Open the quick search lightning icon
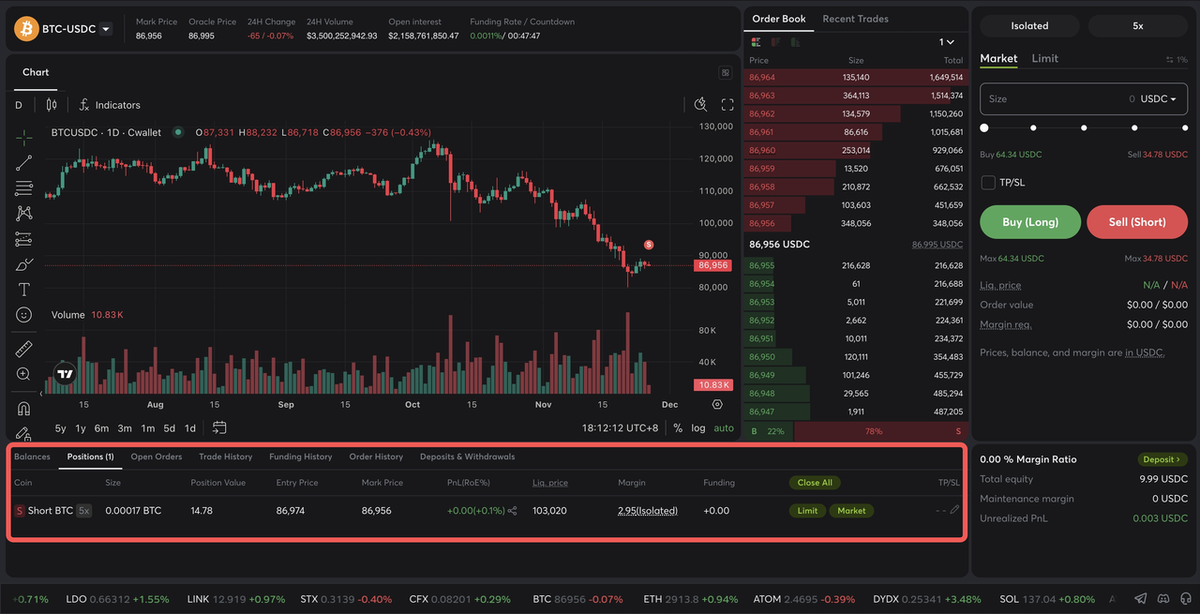 click(x=701, y=105)
